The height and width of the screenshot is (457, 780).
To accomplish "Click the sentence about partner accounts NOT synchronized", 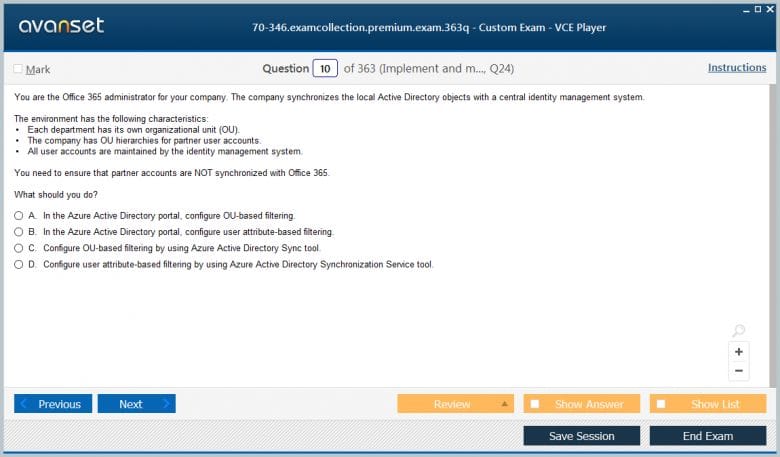I will (x=172, y=173).
